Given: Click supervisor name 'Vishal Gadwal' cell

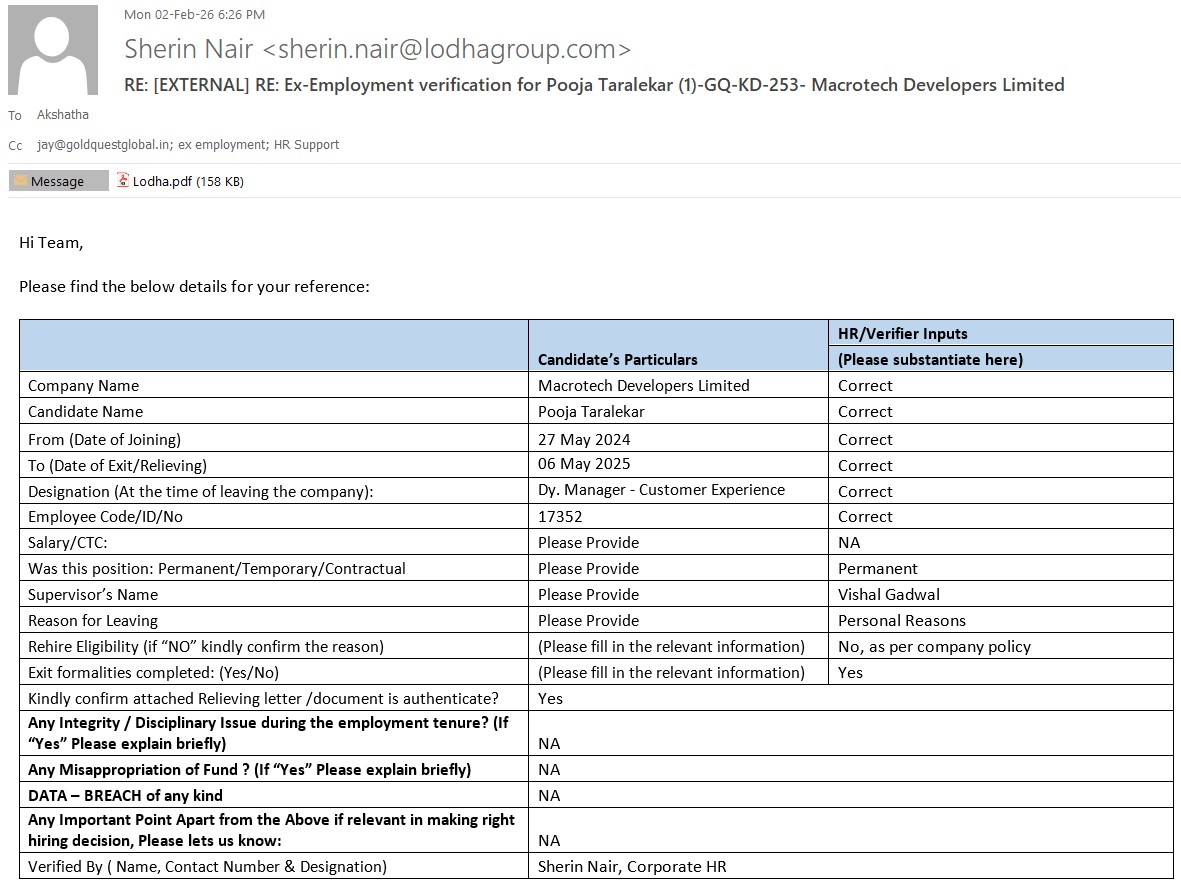Looking at the screenshot, I should click(888, 595).
